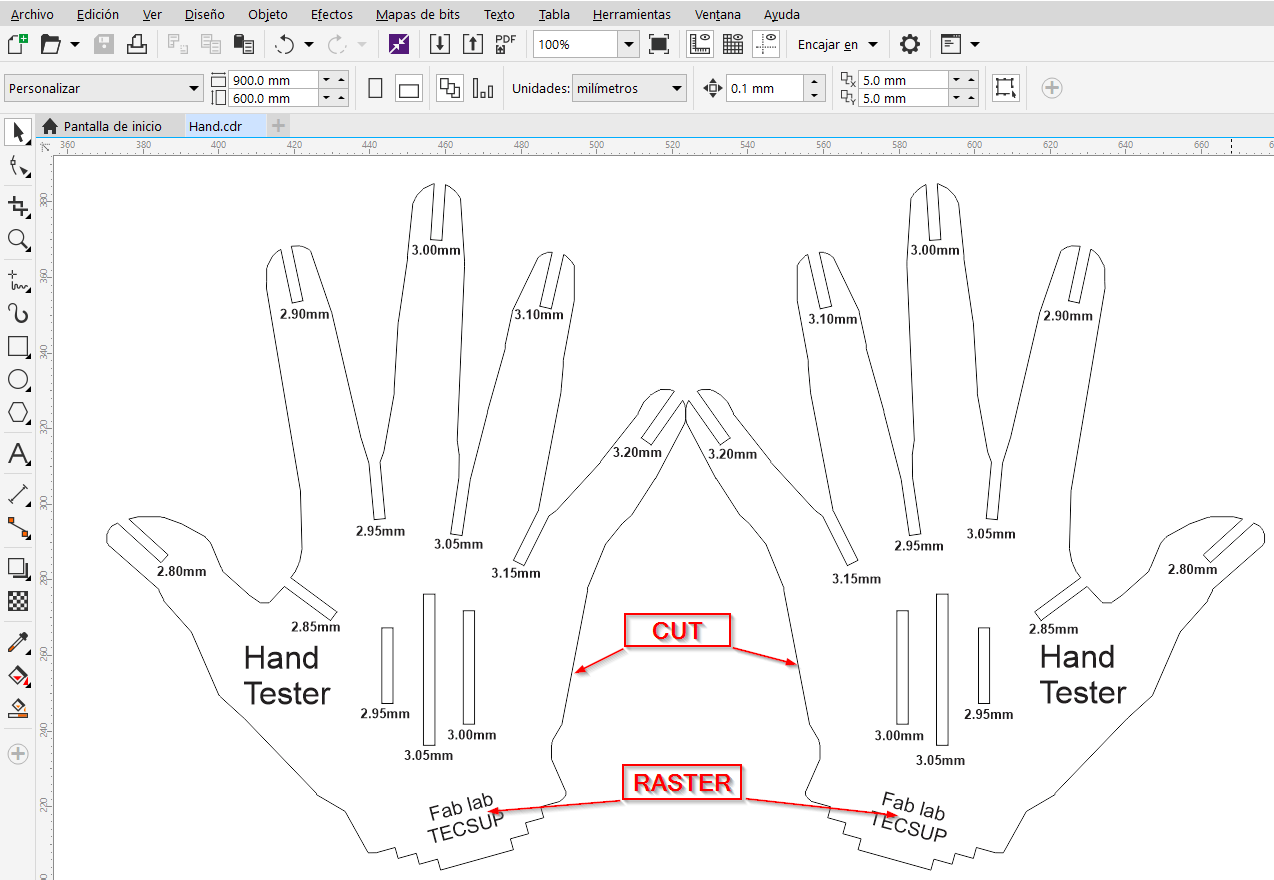This screenshot has height=880, width=1274.
Task: Add a new document tab
Action: 279,126
